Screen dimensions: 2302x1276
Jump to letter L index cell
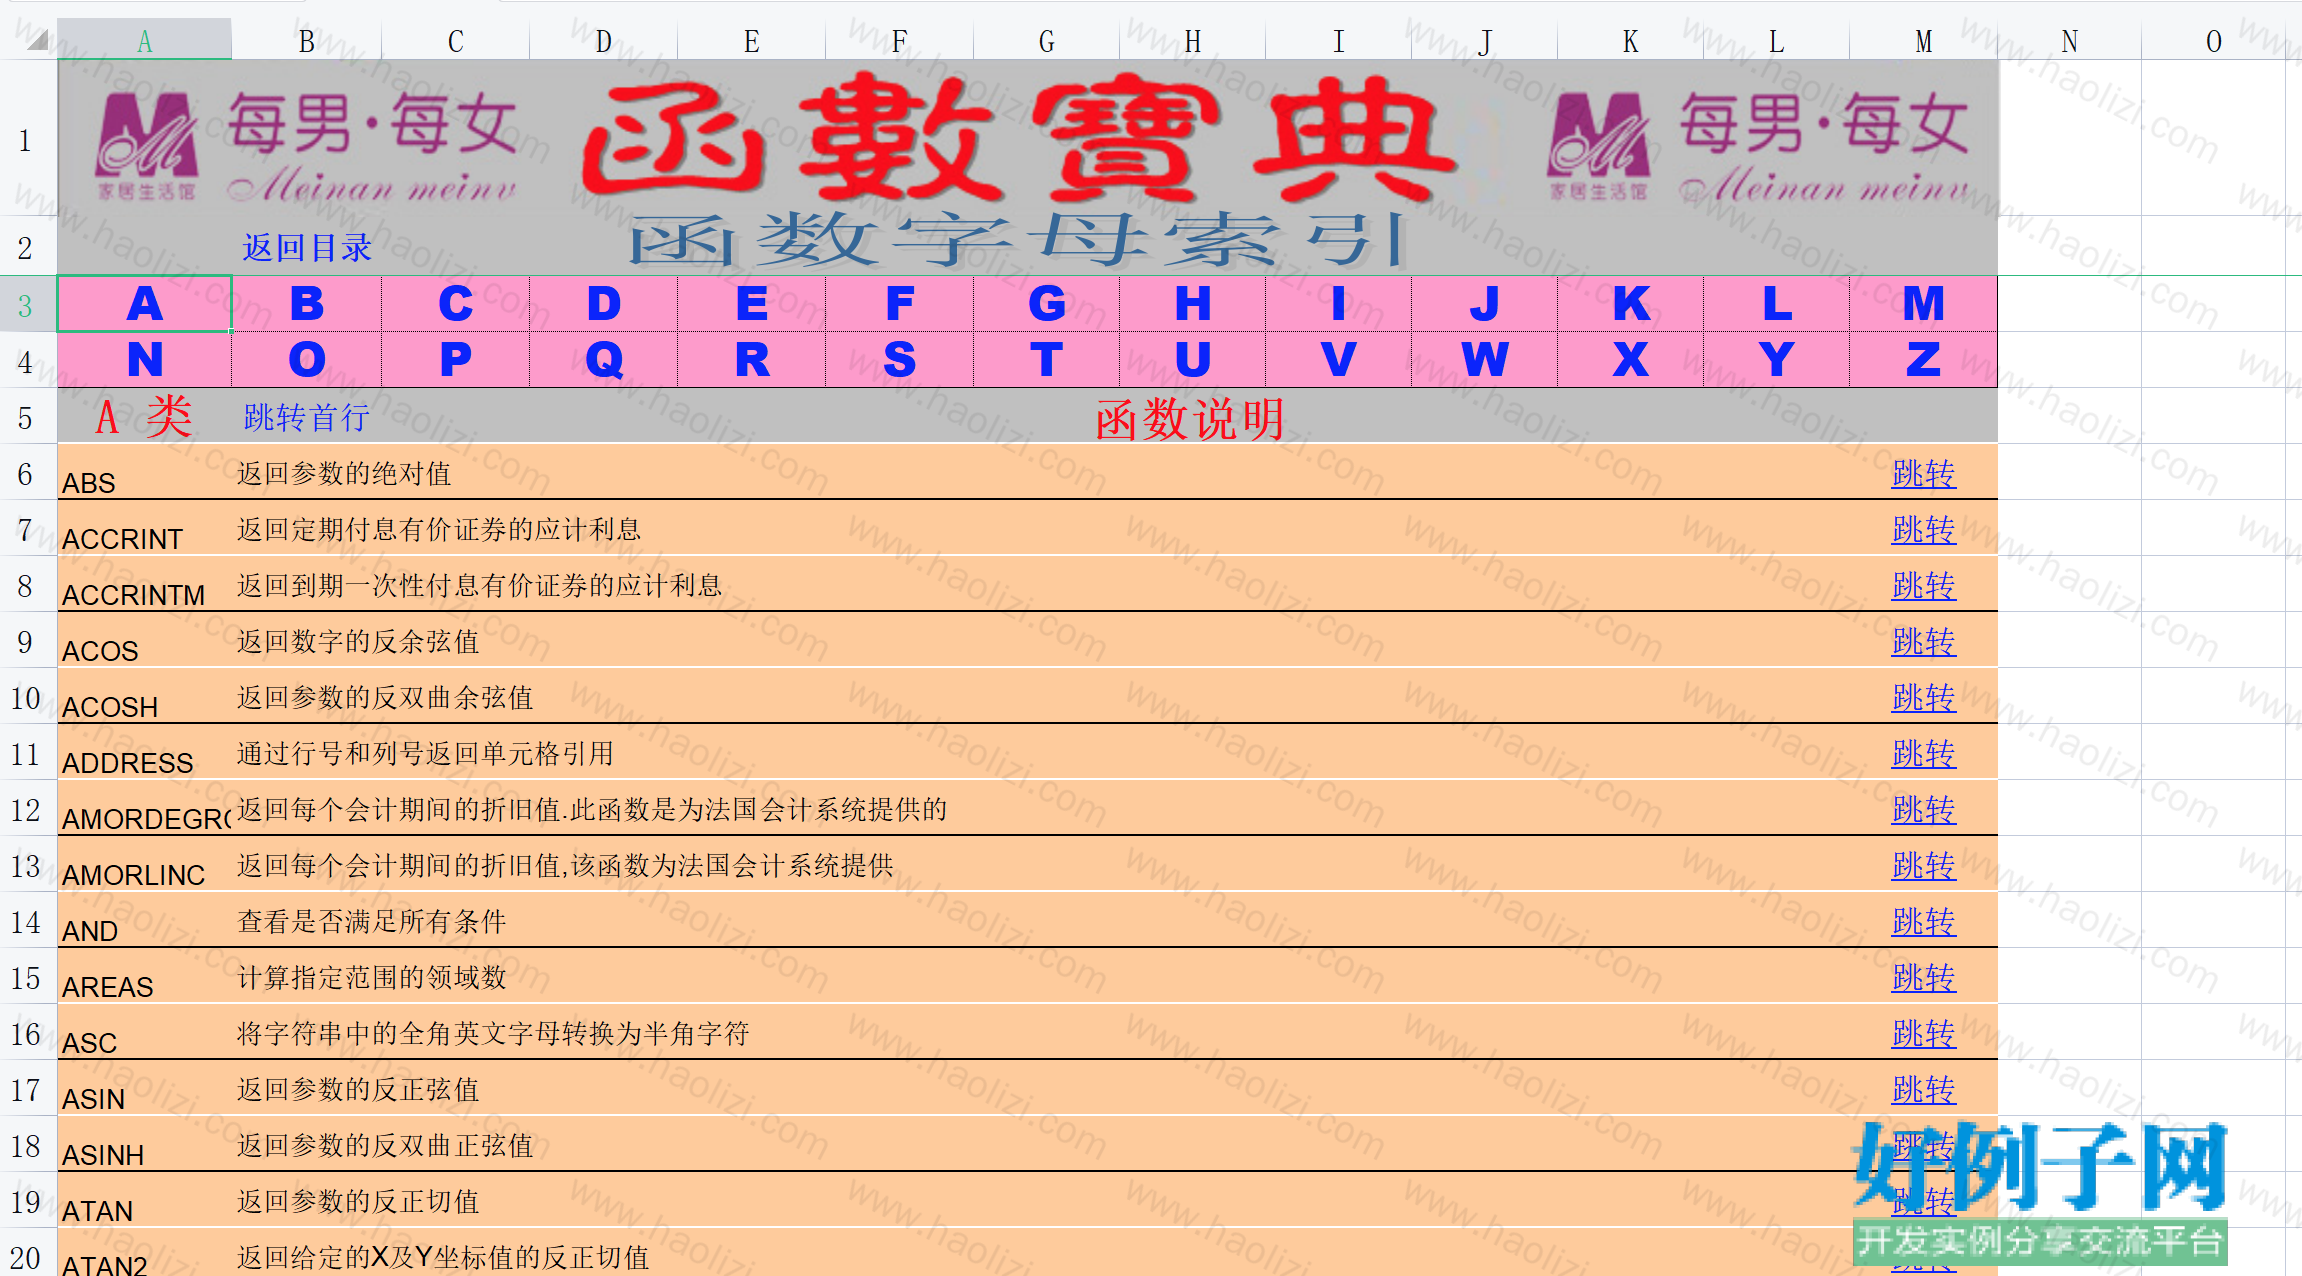[1777, 304]
